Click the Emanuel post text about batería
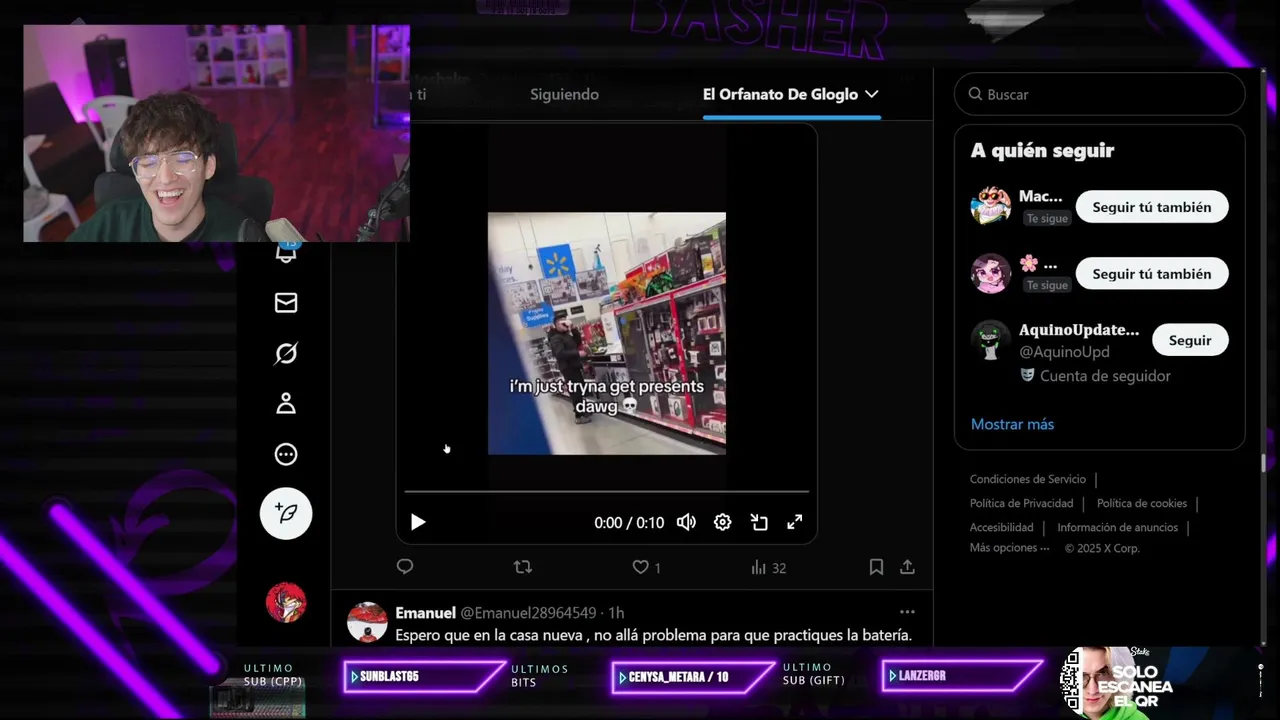The height and width of the screenshot is (720, 1280). [653, 635]
